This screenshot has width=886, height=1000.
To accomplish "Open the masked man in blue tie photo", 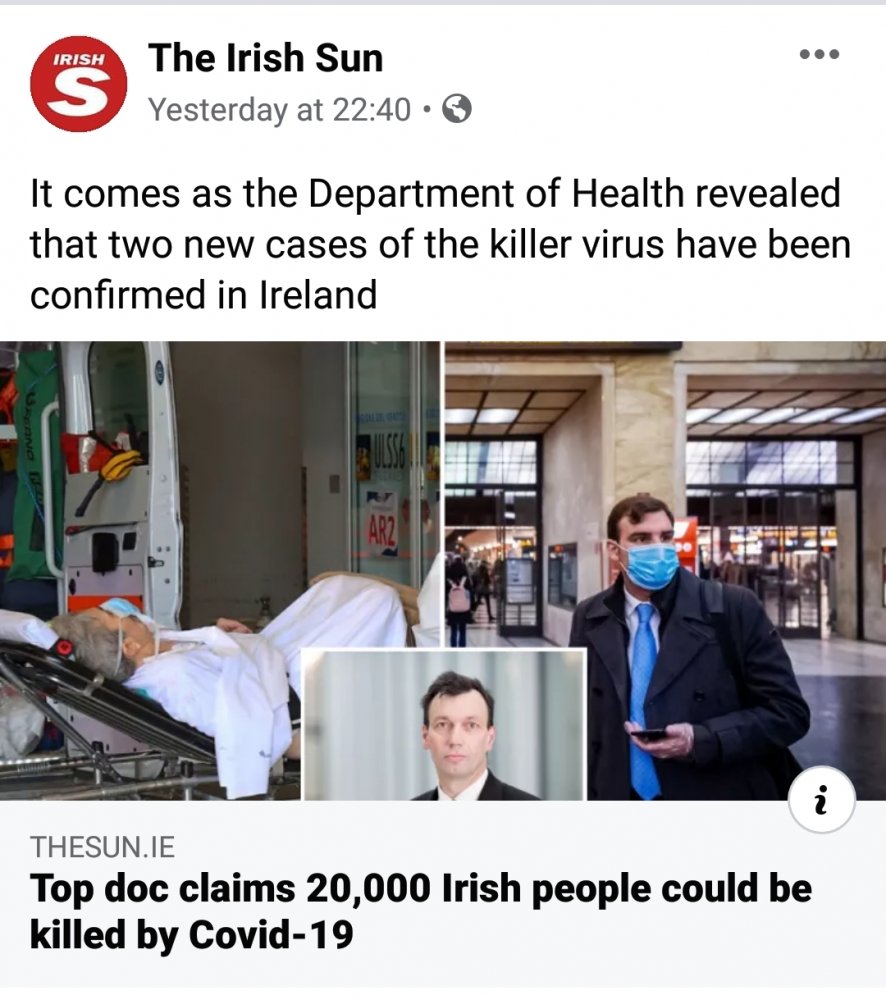I will (665, 570).
